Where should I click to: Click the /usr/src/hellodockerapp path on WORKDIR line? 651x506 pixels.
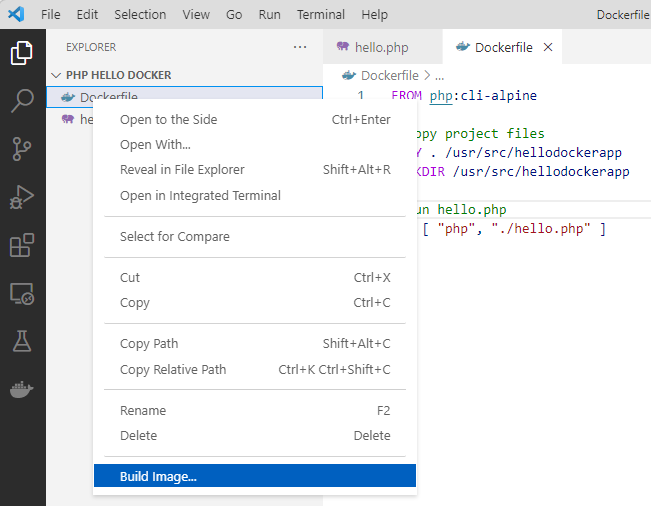[x=541, y=171]
